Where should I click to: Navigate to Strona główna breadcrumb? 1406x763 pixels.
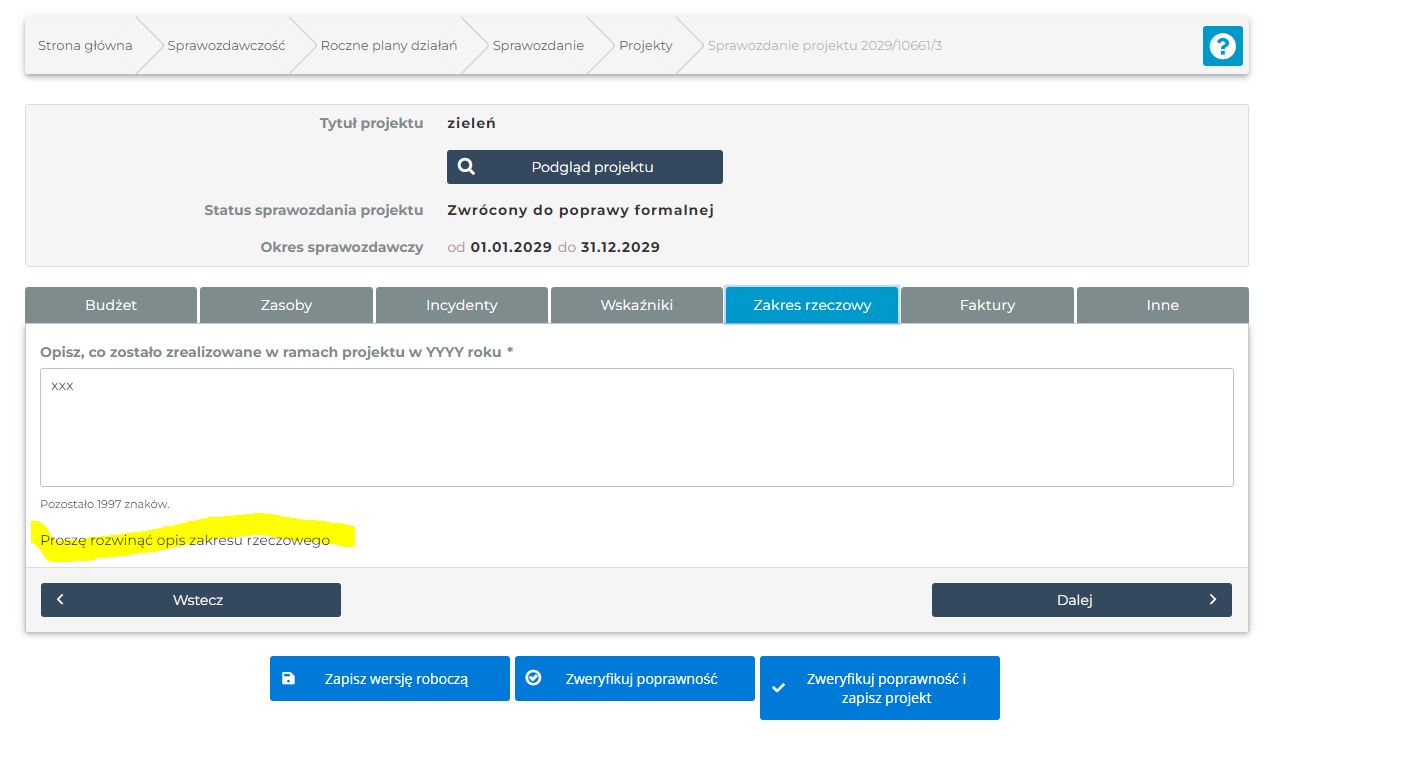(x=85, y=45)
